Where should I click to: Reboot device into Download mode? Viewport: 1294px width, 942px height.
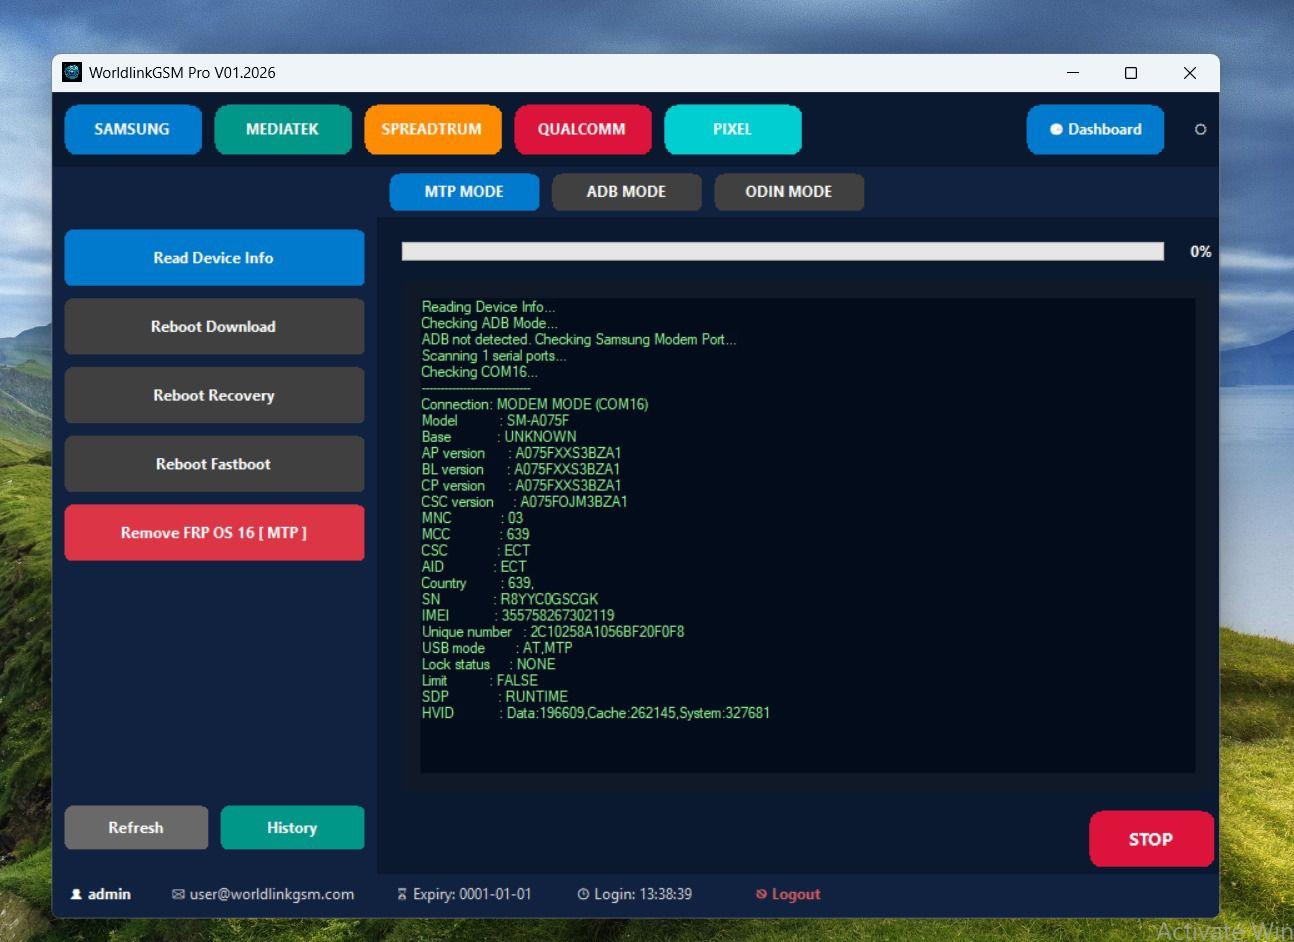214,326
